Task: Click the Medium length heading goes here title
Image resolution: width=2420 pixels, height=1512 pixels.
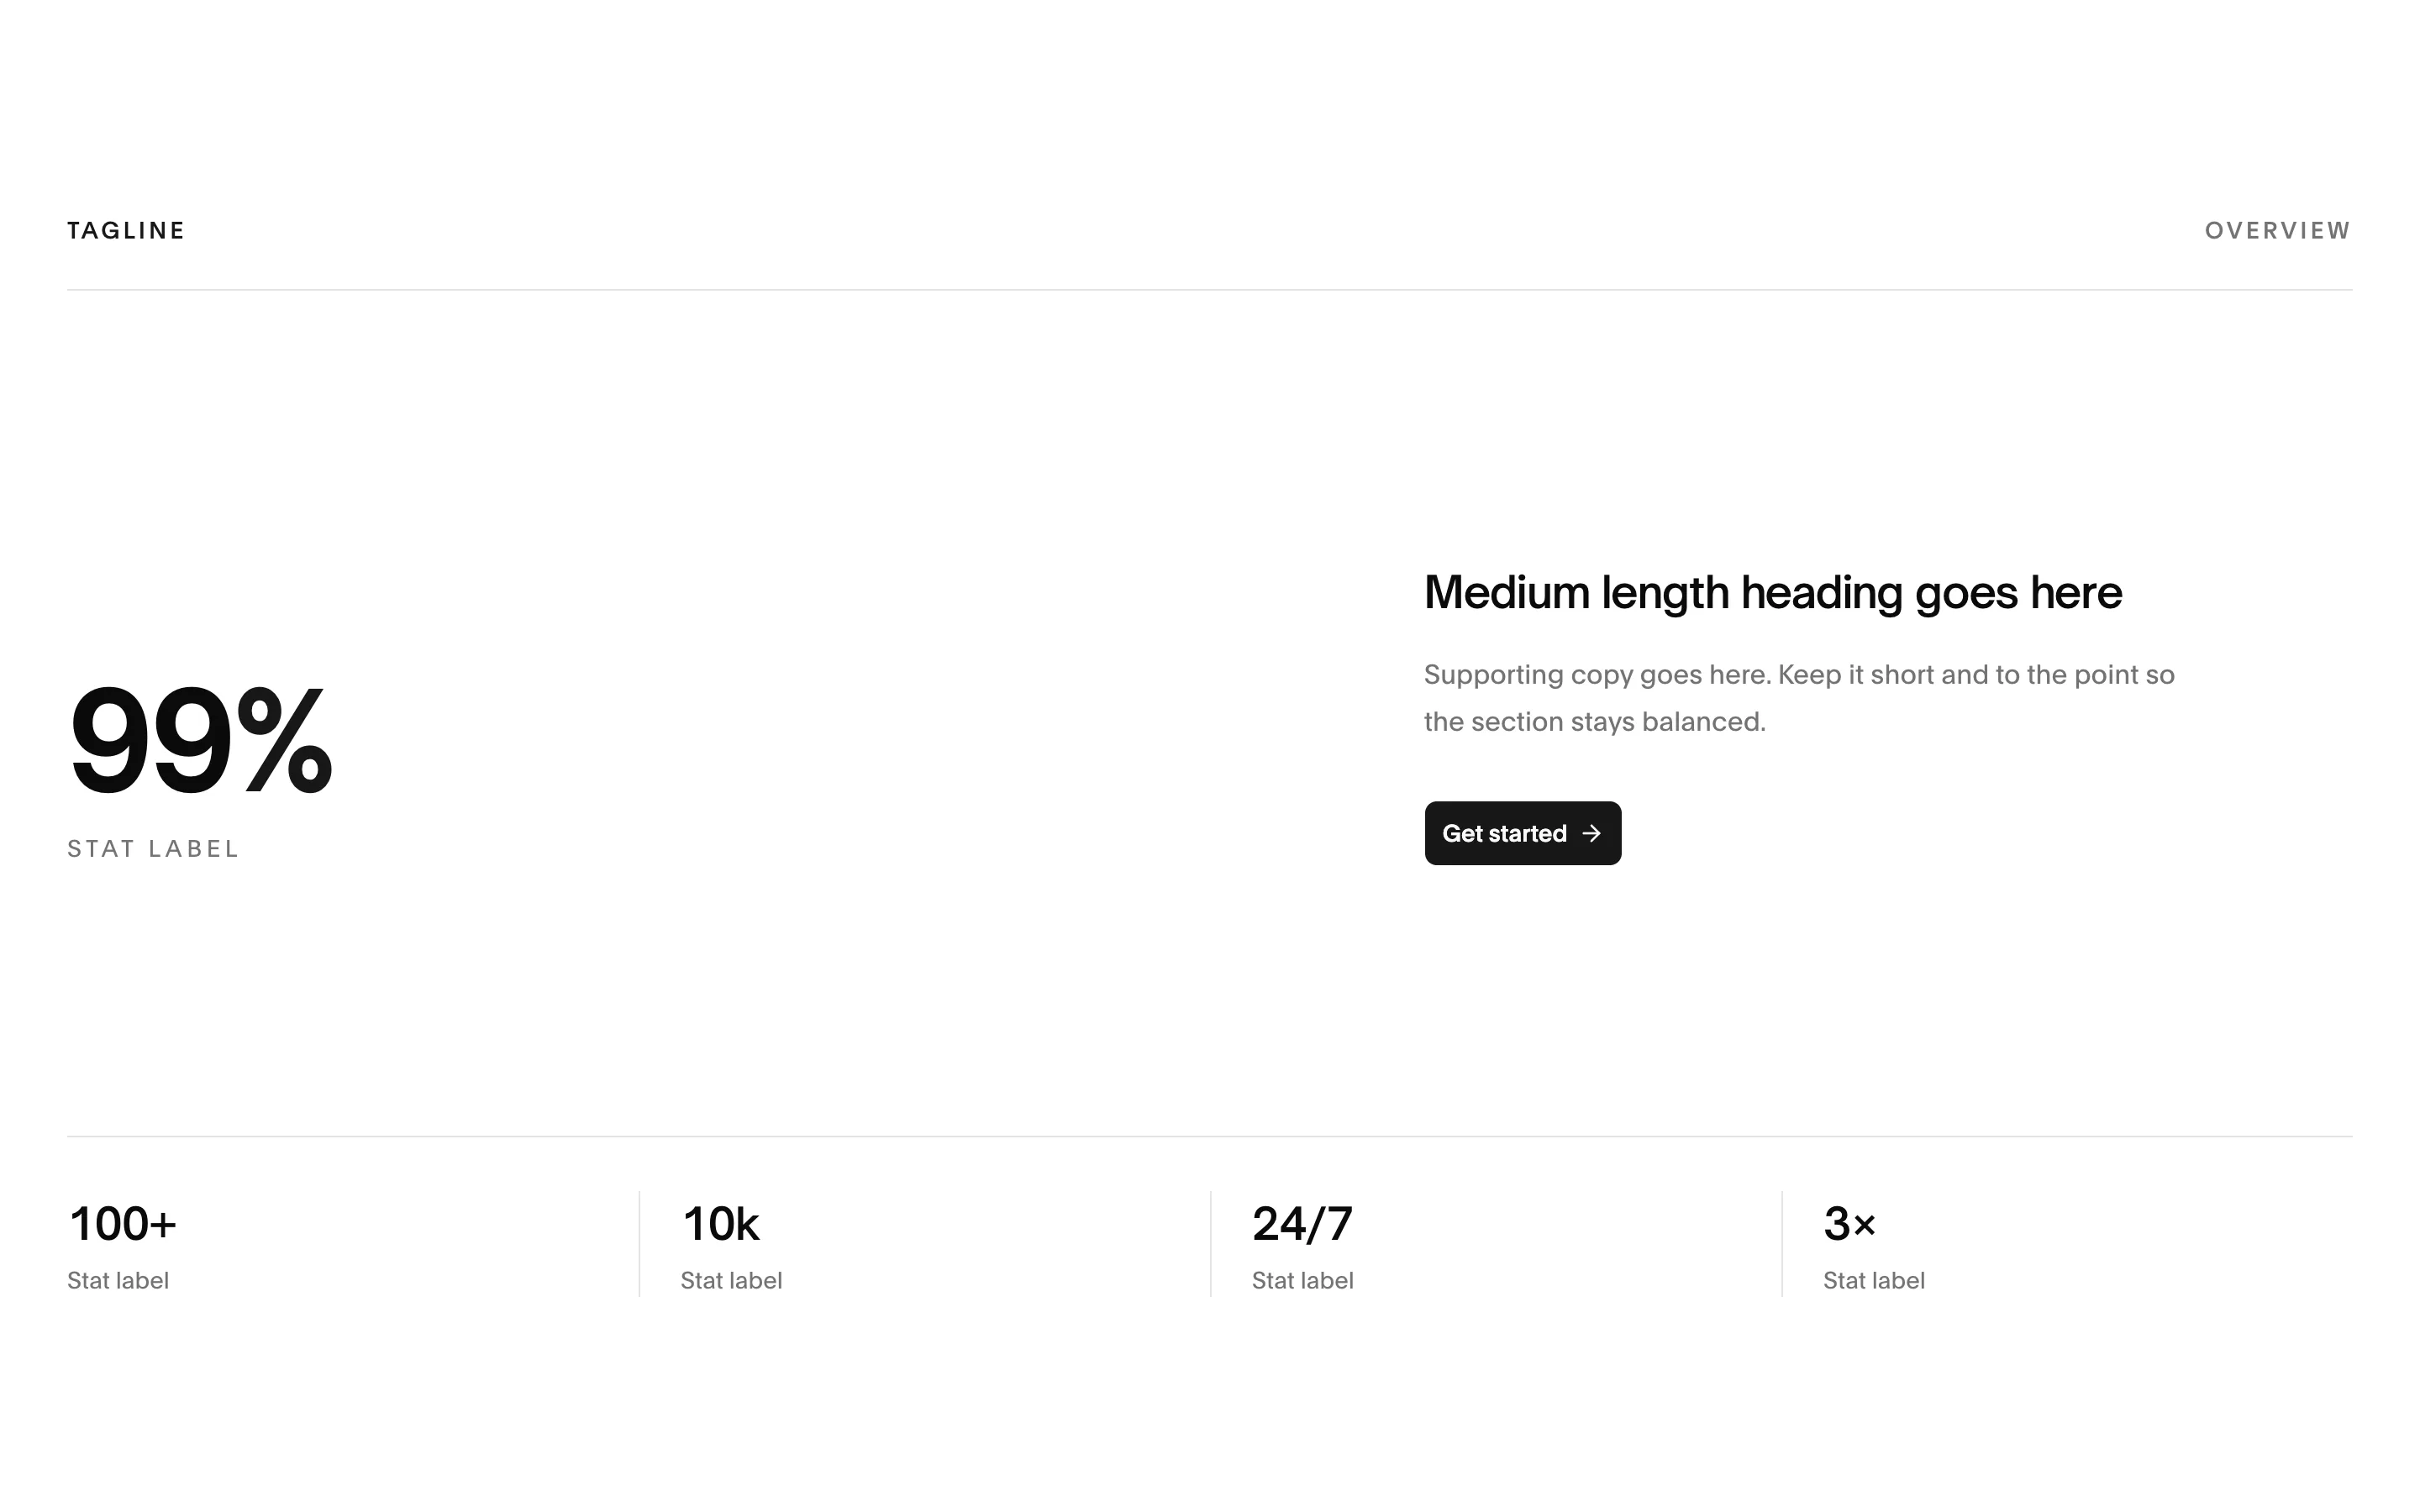Action: [x=1773, y=593]
